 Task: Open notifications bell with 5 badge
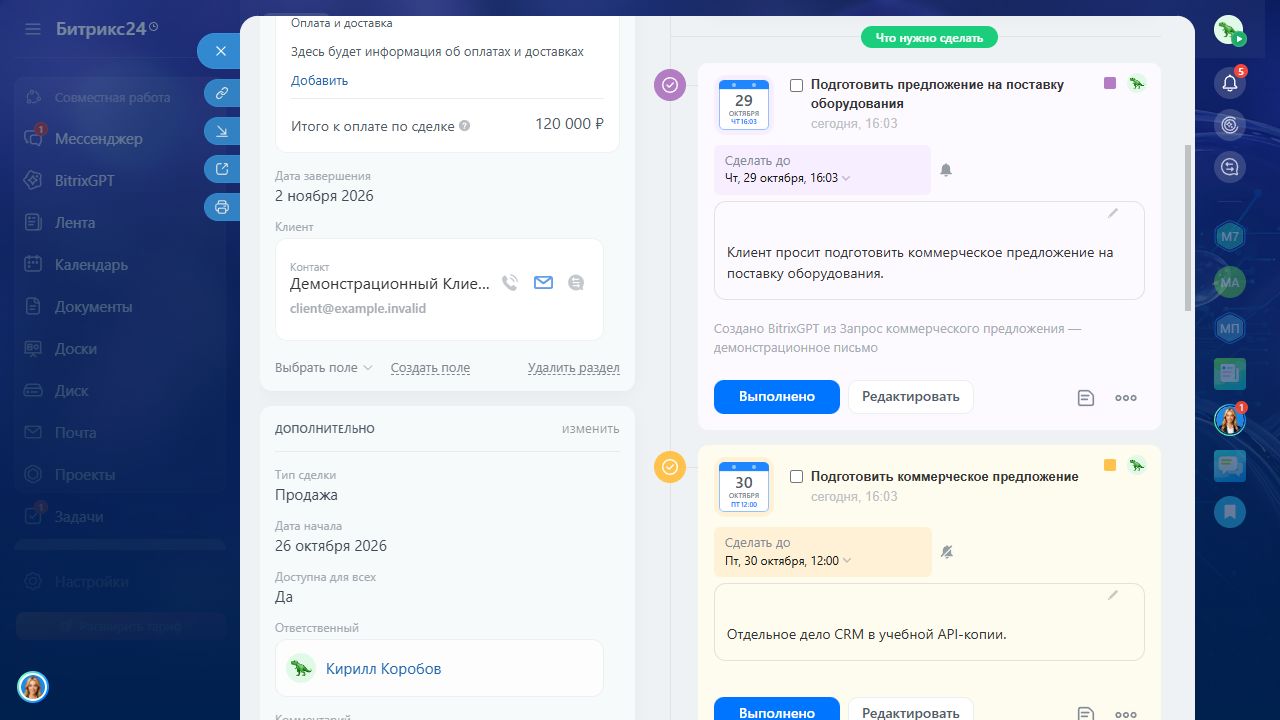click(x=1230, y=83)
